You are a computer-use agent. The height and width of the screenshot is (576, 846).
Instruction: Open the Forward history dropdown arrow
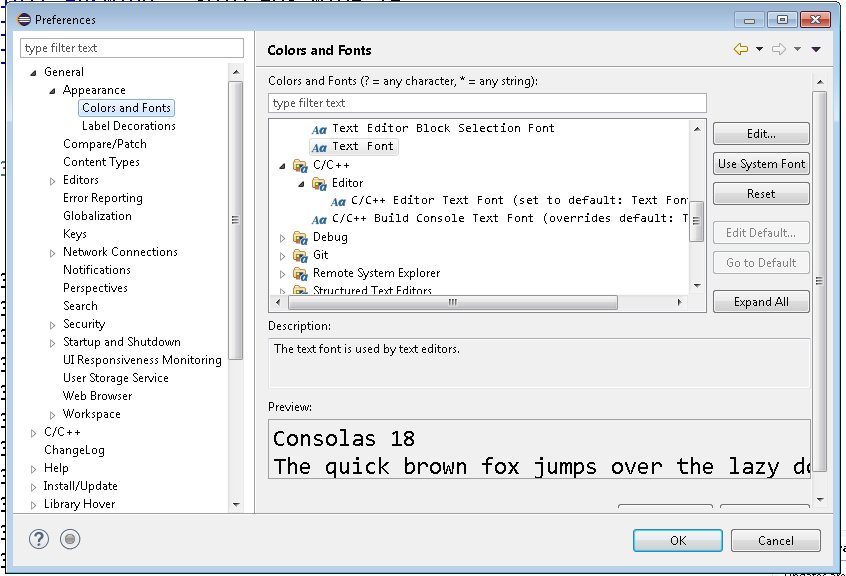797,49
